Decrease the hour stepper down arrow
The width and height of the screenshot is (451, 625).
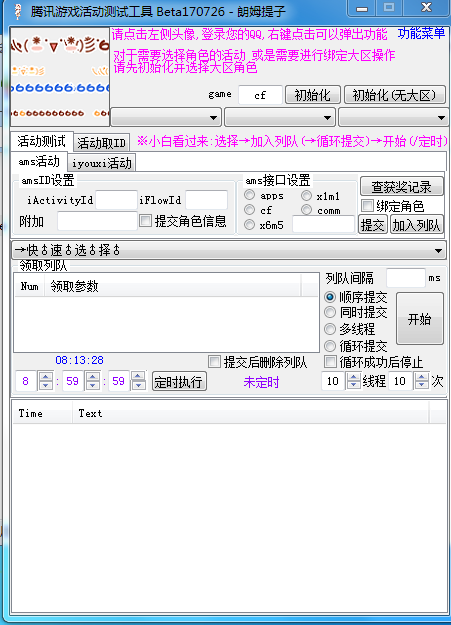click(x=45, y=385)
